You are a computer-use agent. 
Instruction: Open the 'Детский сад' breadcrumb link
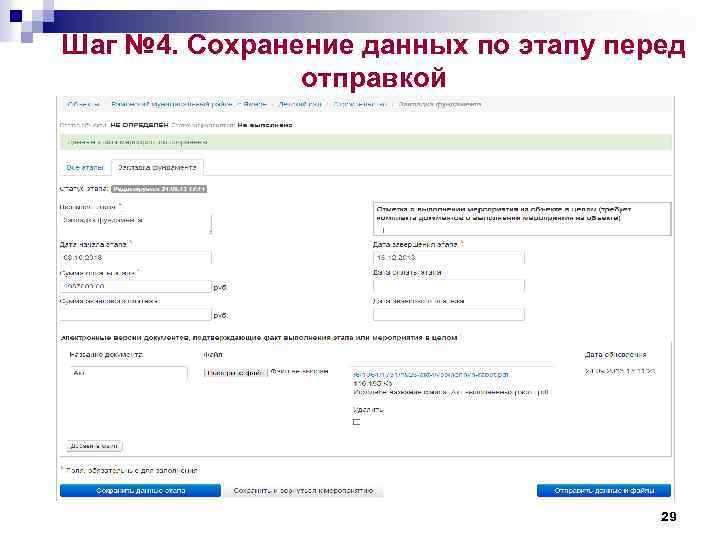[x=300, y=105]
